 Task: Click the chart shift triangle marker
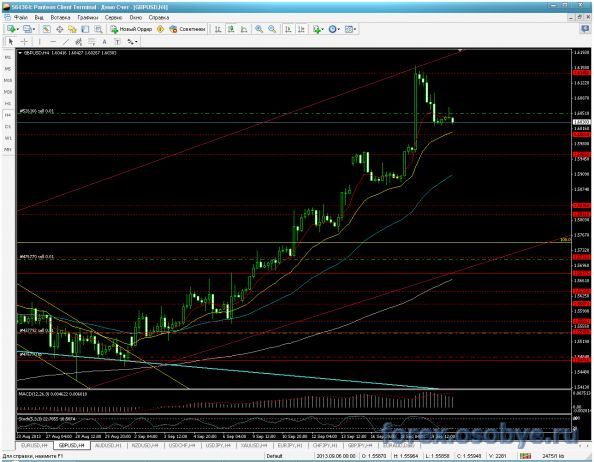pyautogui.click(x=460, y=50)
